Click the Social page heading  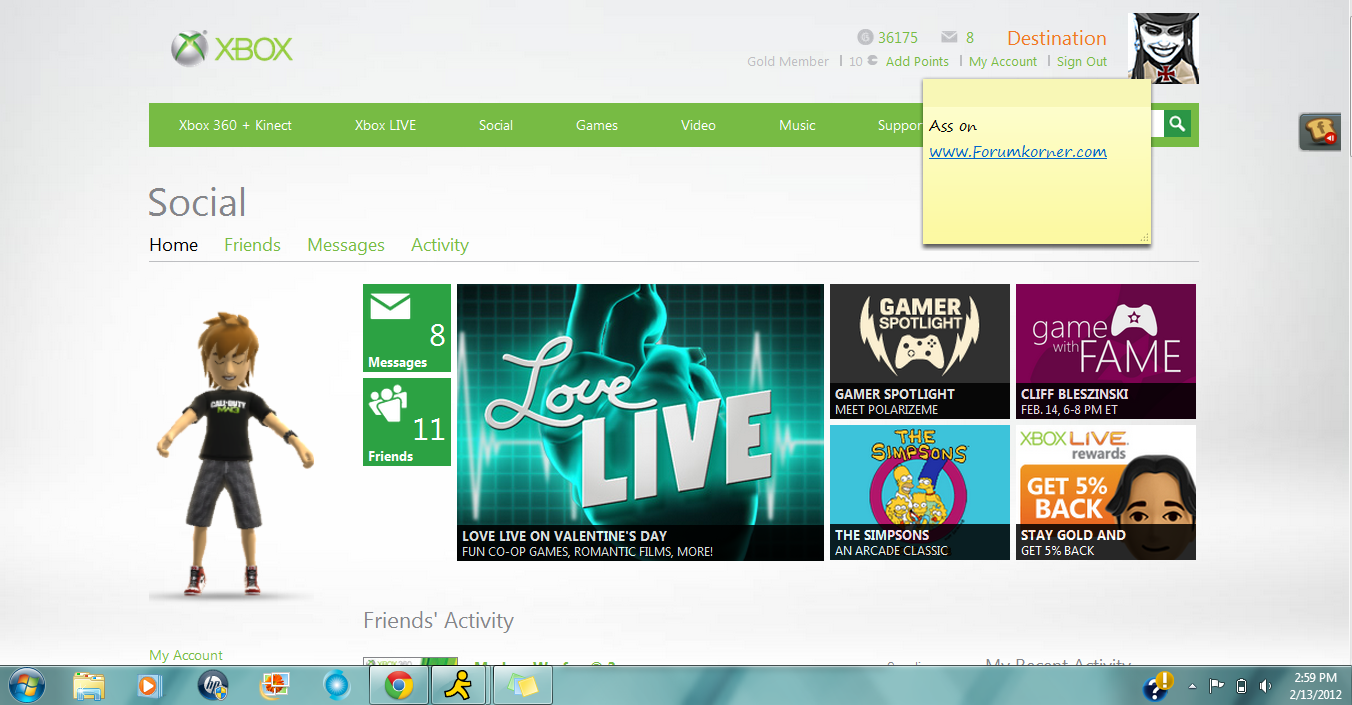(197, 202)
